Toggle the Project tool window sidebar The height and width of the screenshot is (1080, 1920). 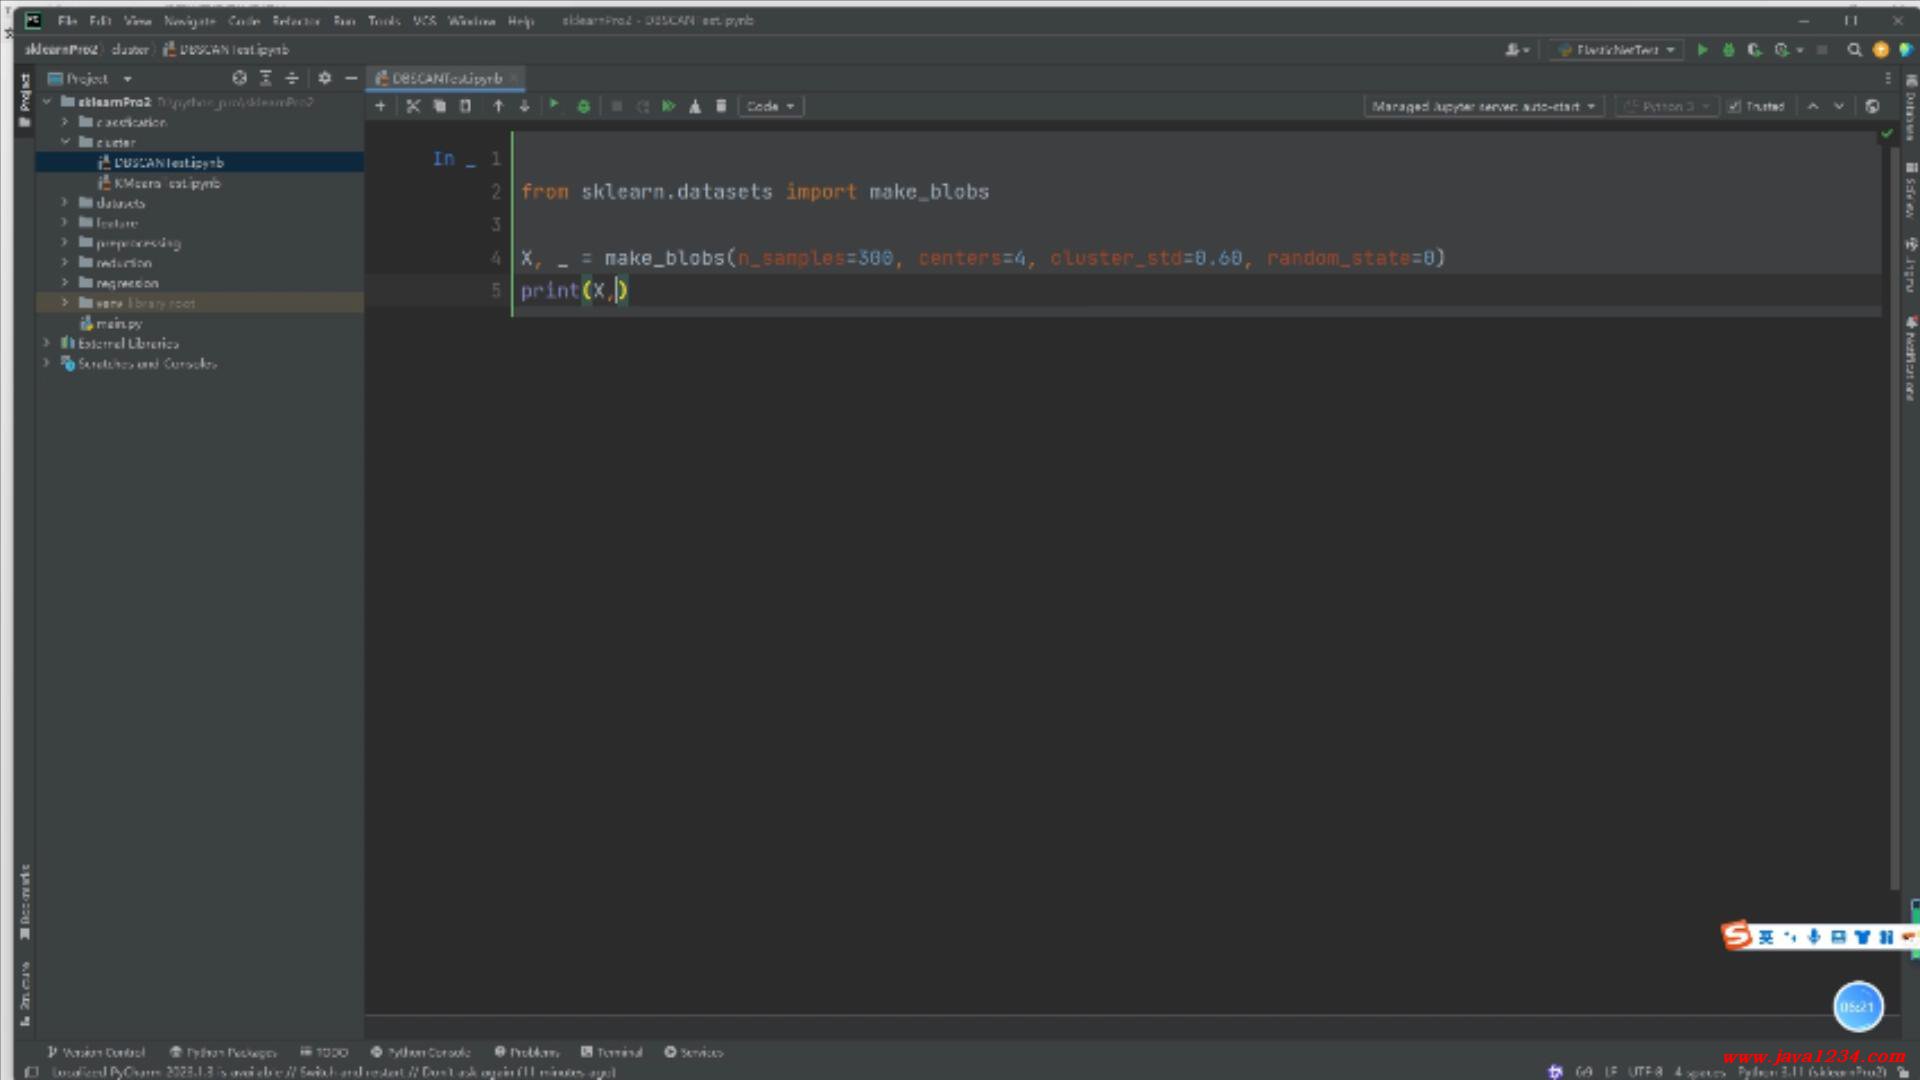pyautogui.click(x=25, y=100)
